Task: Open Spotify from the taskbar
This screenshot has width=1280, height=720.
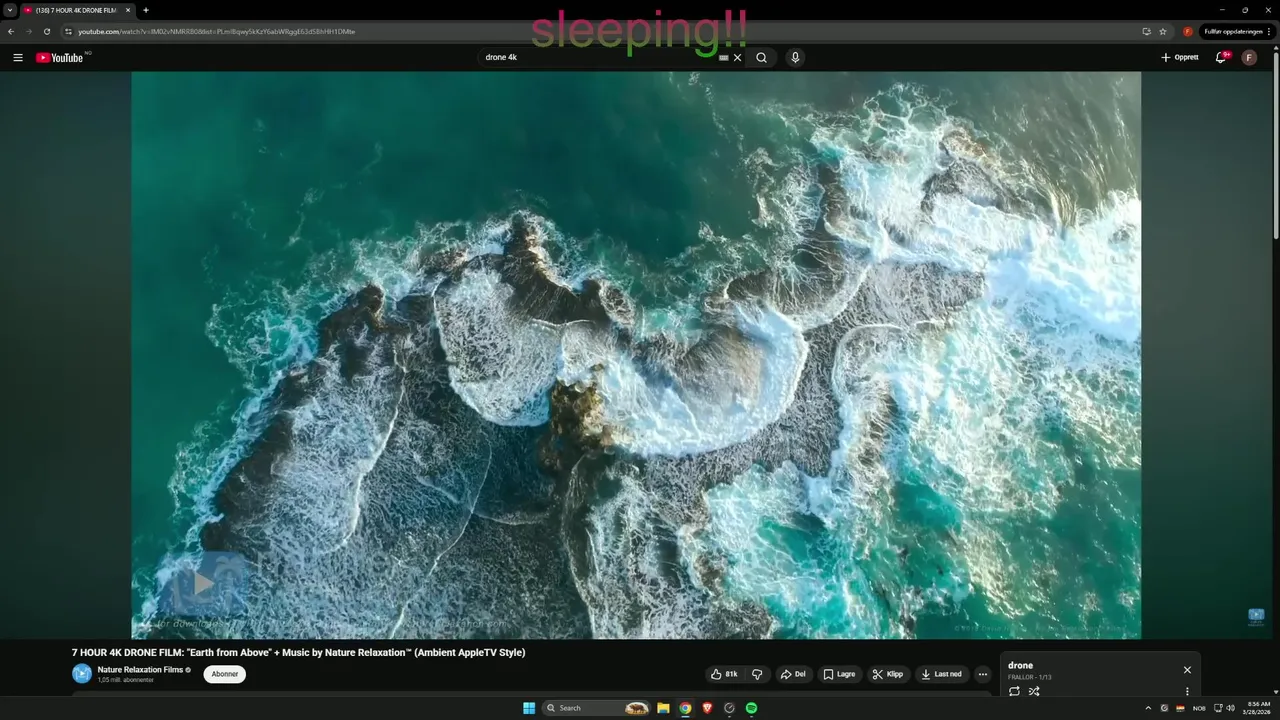Action: click(751, 708)
